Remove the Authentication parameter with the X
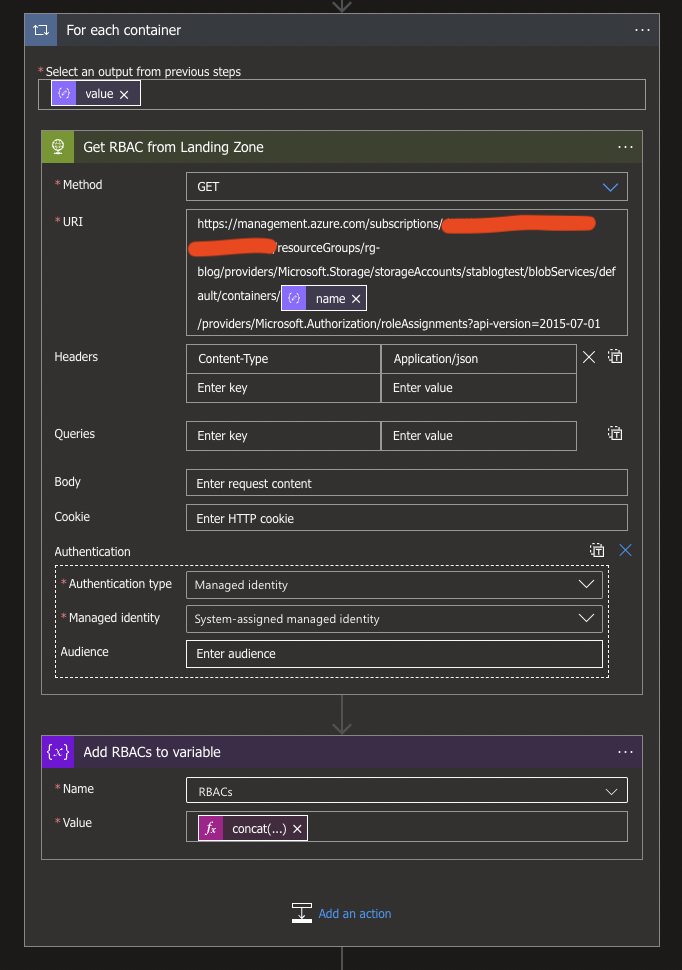This screenshot has width=682, height=970. point(626,550)
